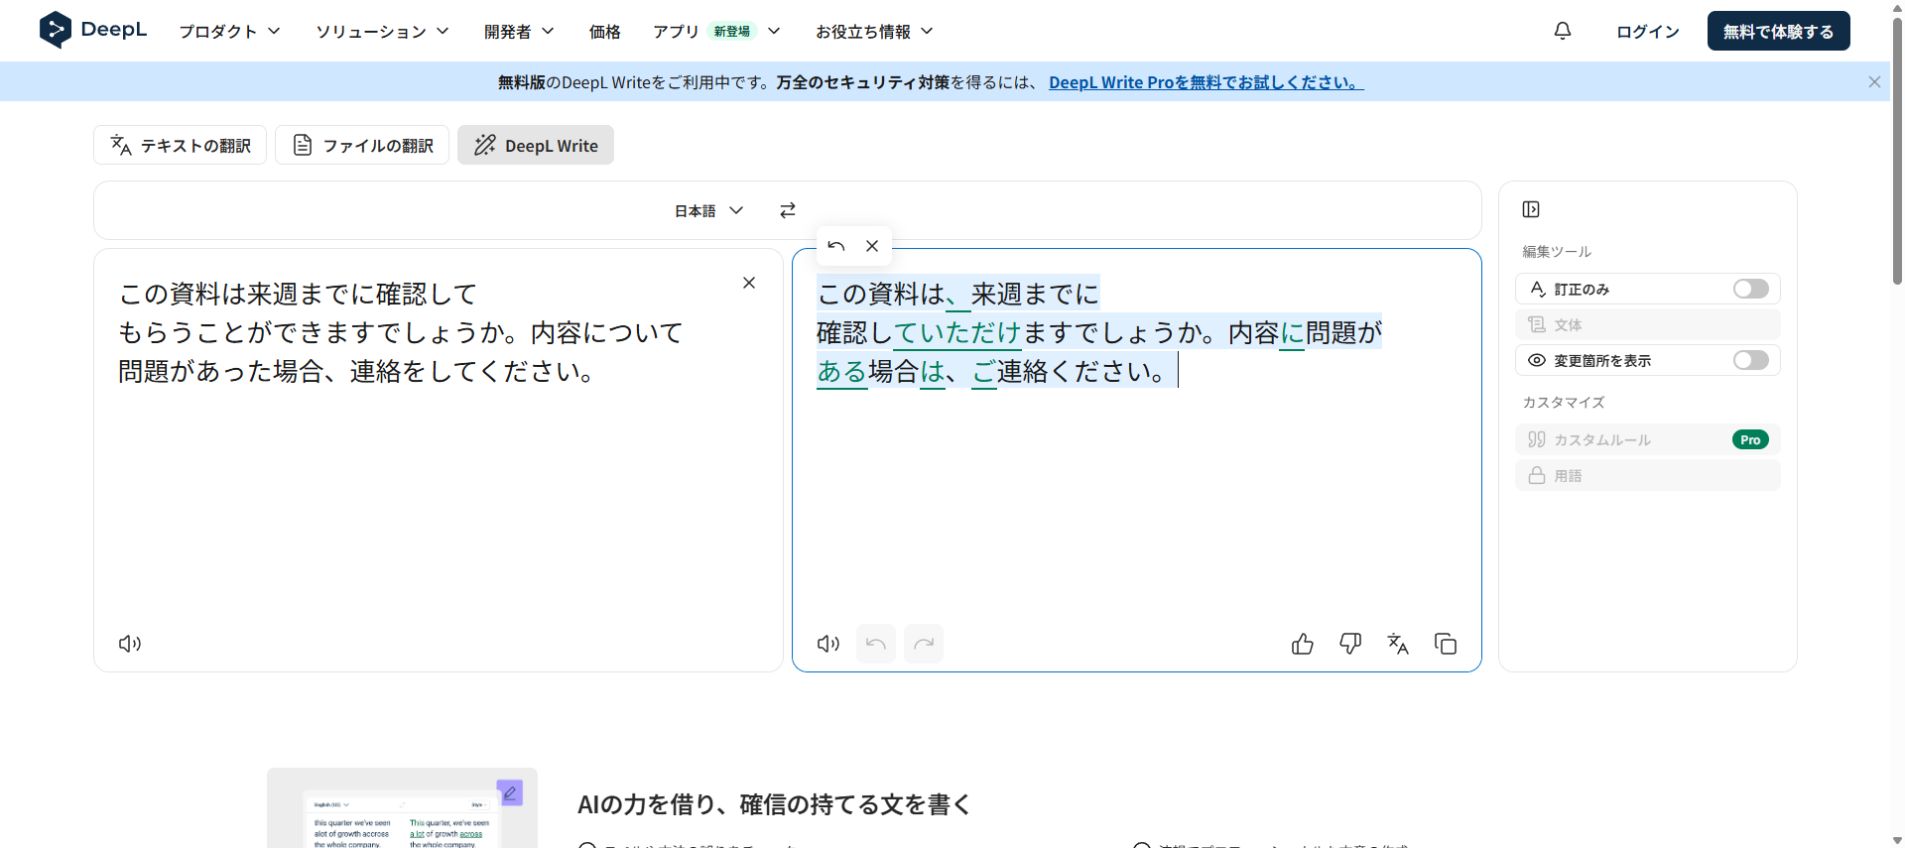Copy the rewritten text to the clipboard
Screen dimensions: 1905x848
pos(1446,644)
